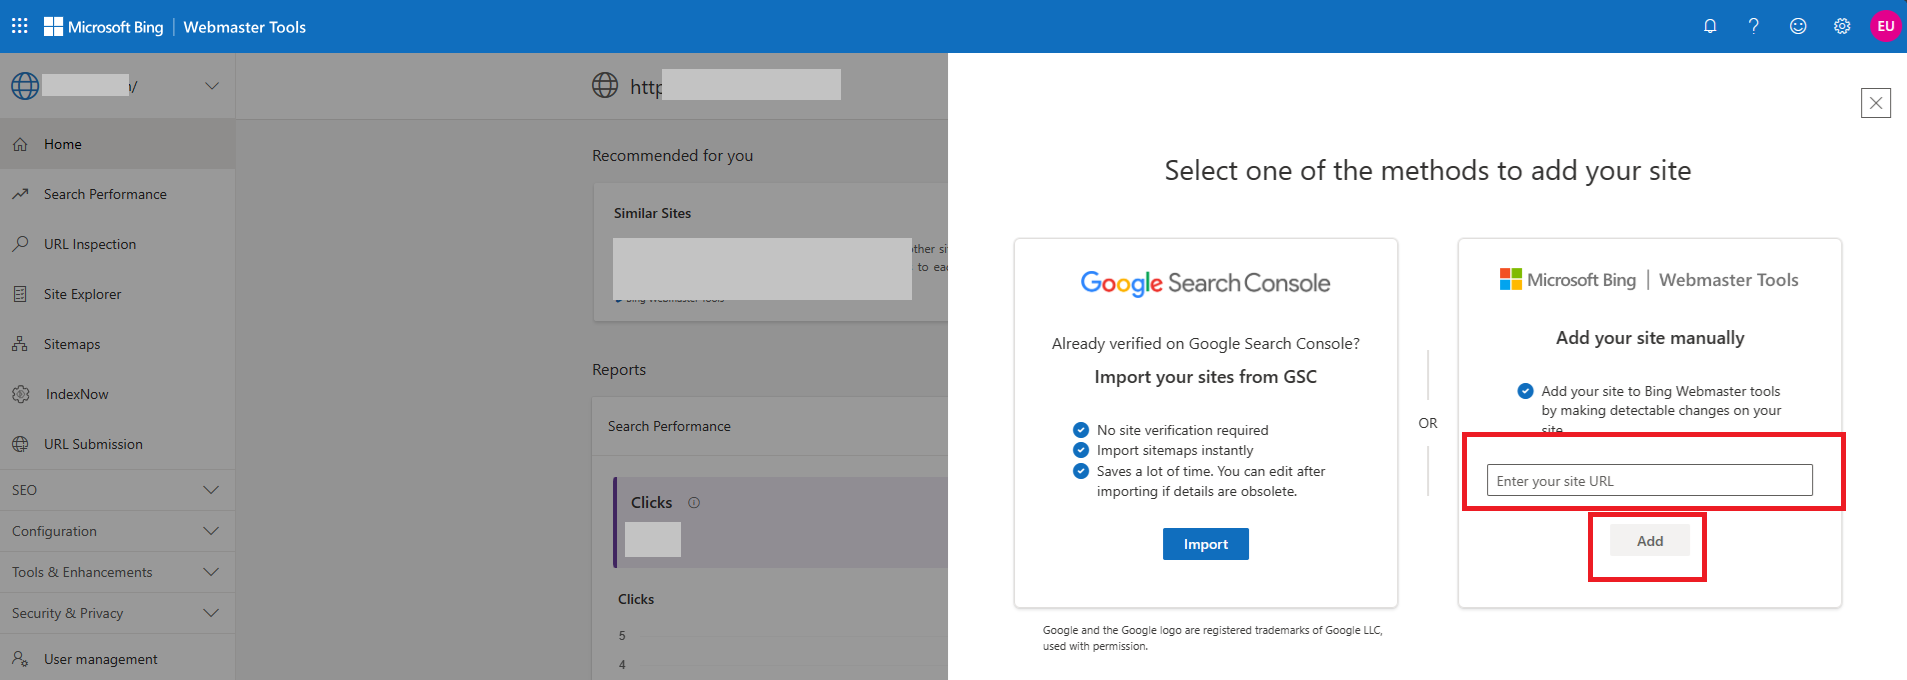Click Microsoft Bing logo in manual card

tap(1567, 280)
